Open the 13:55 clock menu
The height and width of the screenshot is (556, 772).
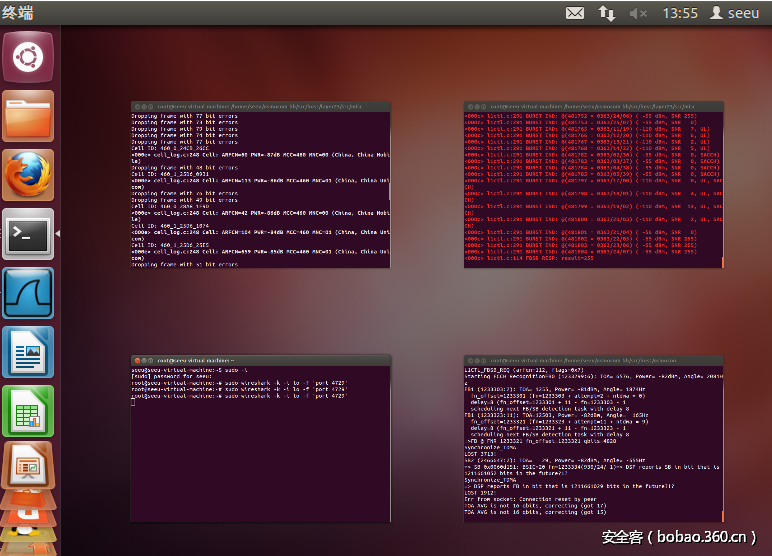coord(680,13)
